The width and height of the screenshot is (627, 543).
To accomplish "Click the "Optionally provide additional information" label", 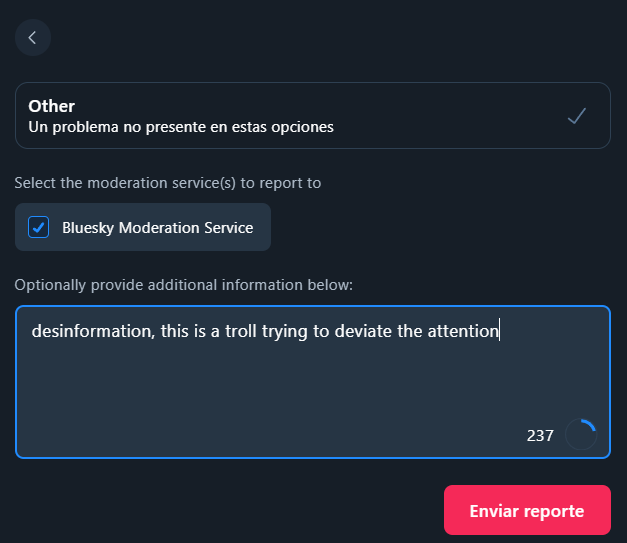I will pyautogui.click(x=183, y=285).
